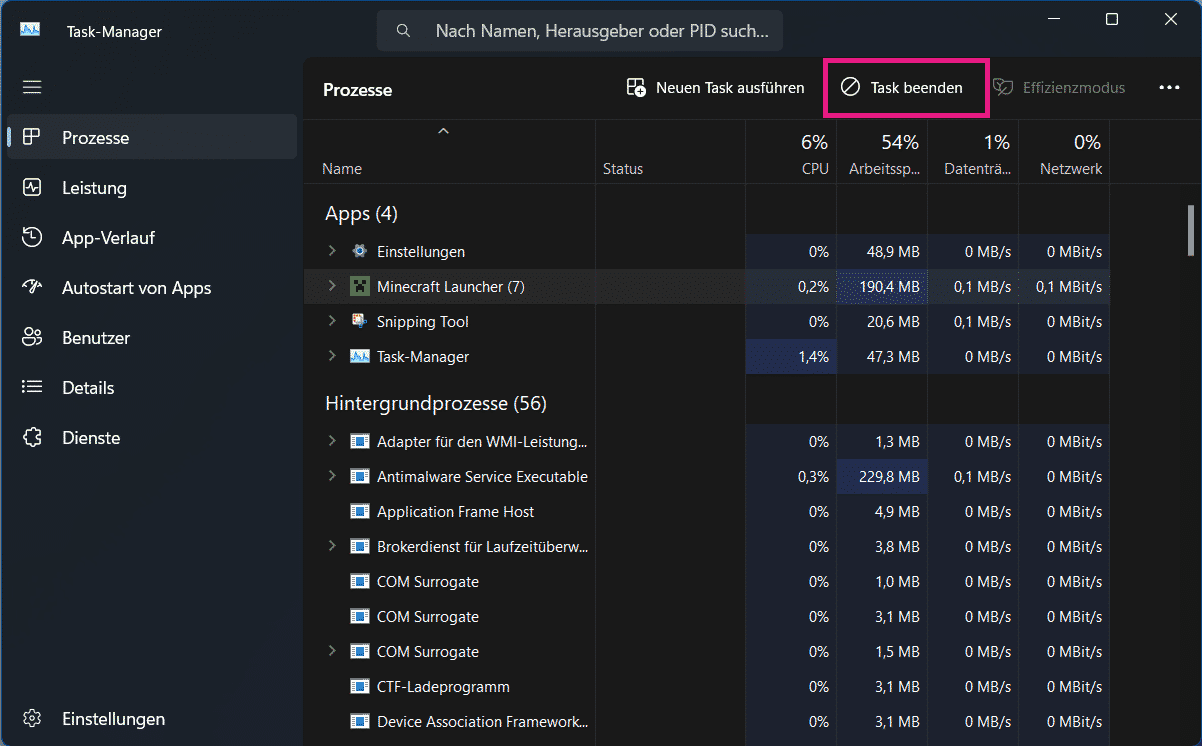Viewport: 1202px width, 746px height.
Task: Click Neuen Task ausführen
Action: tap(716, 88)
